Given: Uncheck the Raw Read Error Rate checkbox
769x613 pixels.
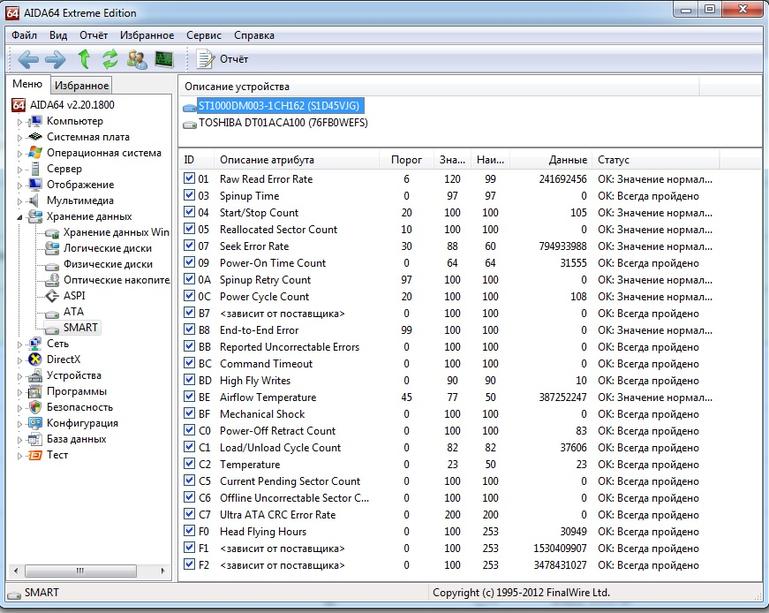Looking at the screenshot, I should (189, 178).
